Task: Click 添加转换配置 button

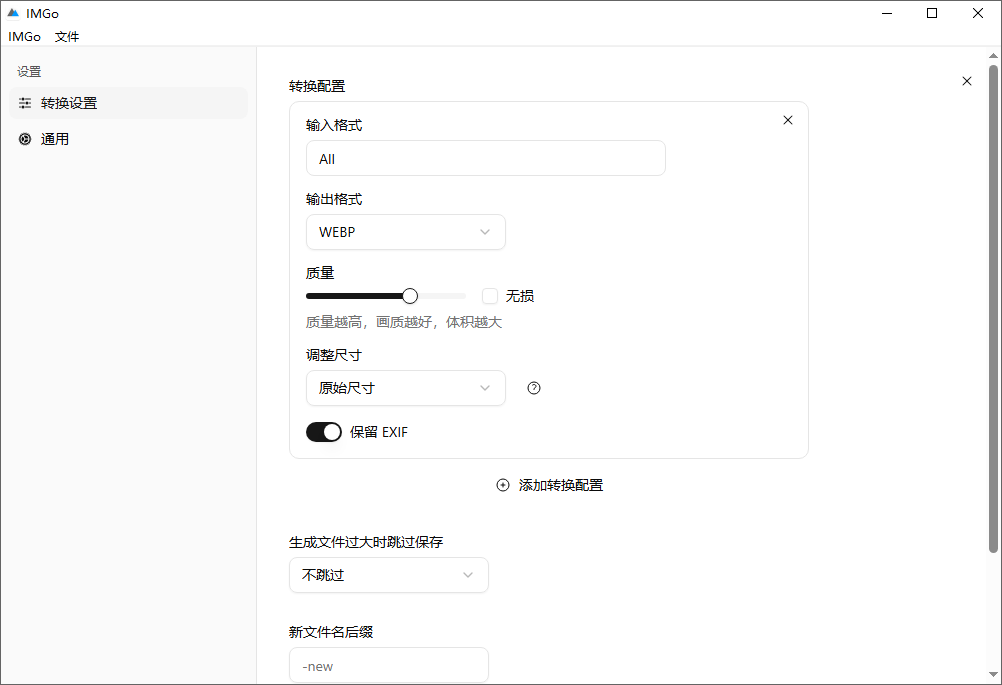Action: click(550, 485)
